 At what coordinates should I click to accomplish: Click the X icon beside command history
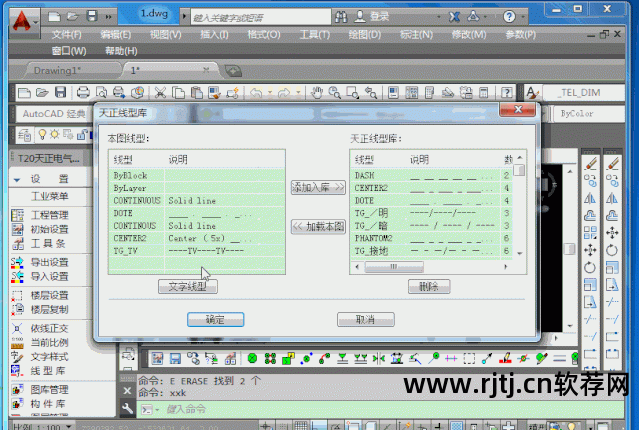[127, 391]
